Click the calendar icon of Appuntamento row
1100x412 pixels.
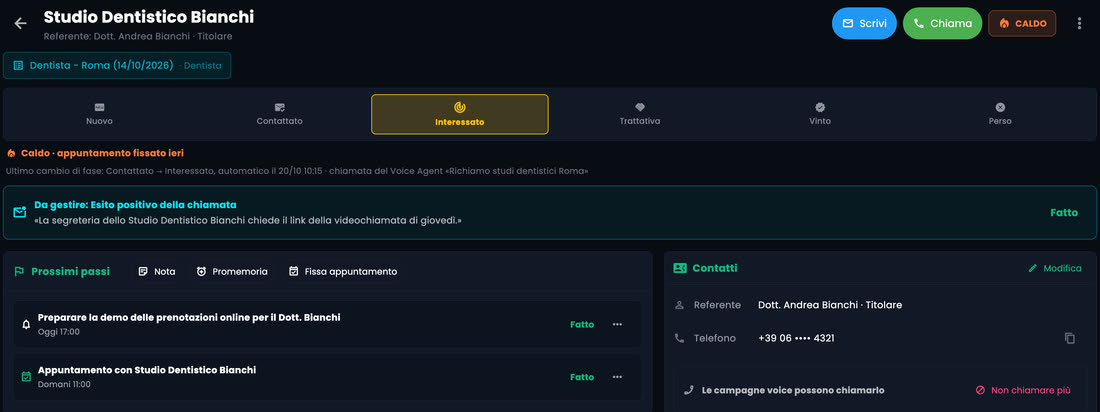point(27,377)
